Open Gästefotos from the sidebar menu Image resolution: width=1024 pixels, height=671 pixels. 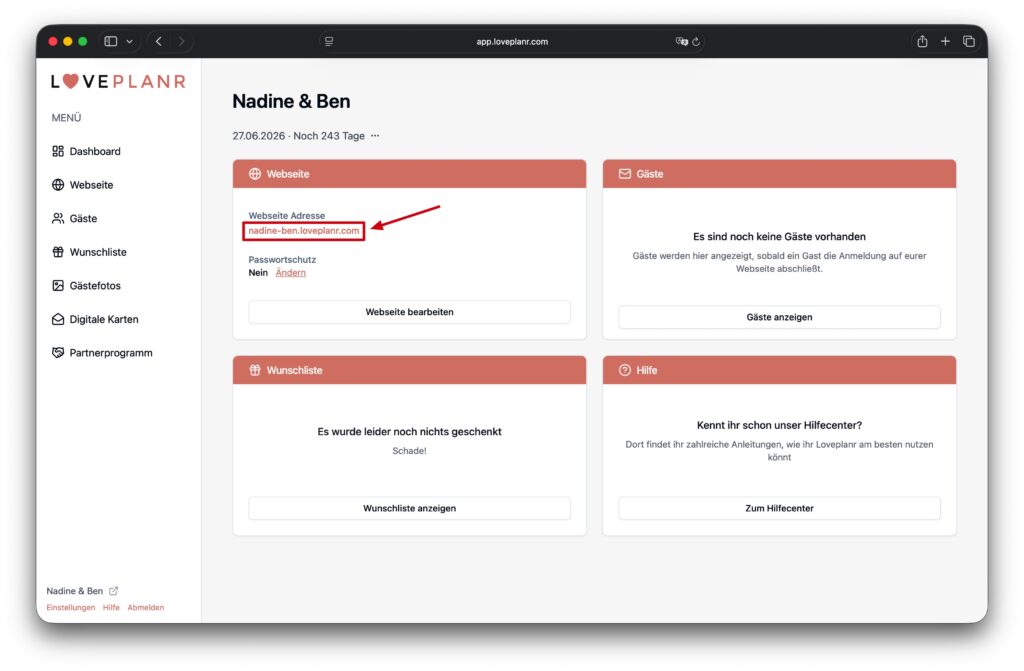pos(95,286)
